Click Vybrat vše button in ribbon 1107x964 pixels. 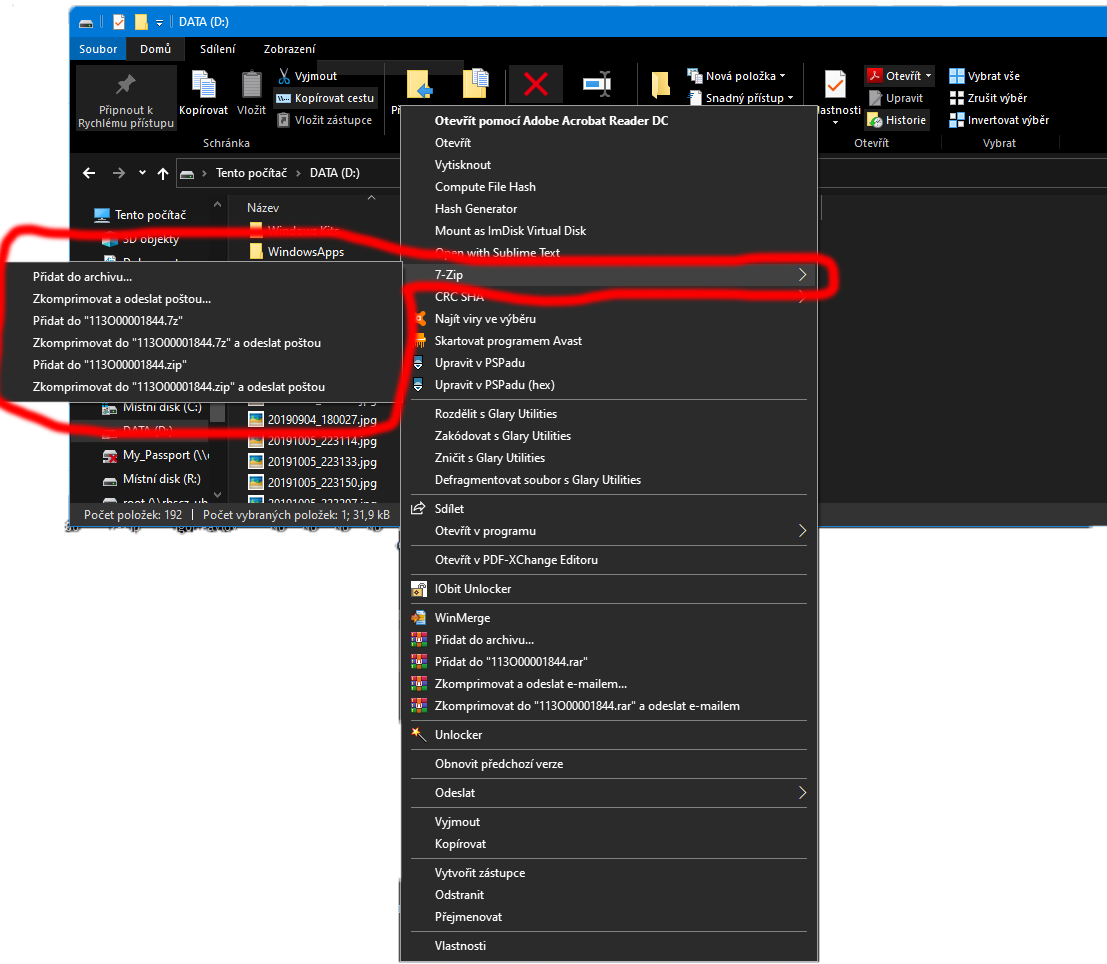tap(984, 76)
